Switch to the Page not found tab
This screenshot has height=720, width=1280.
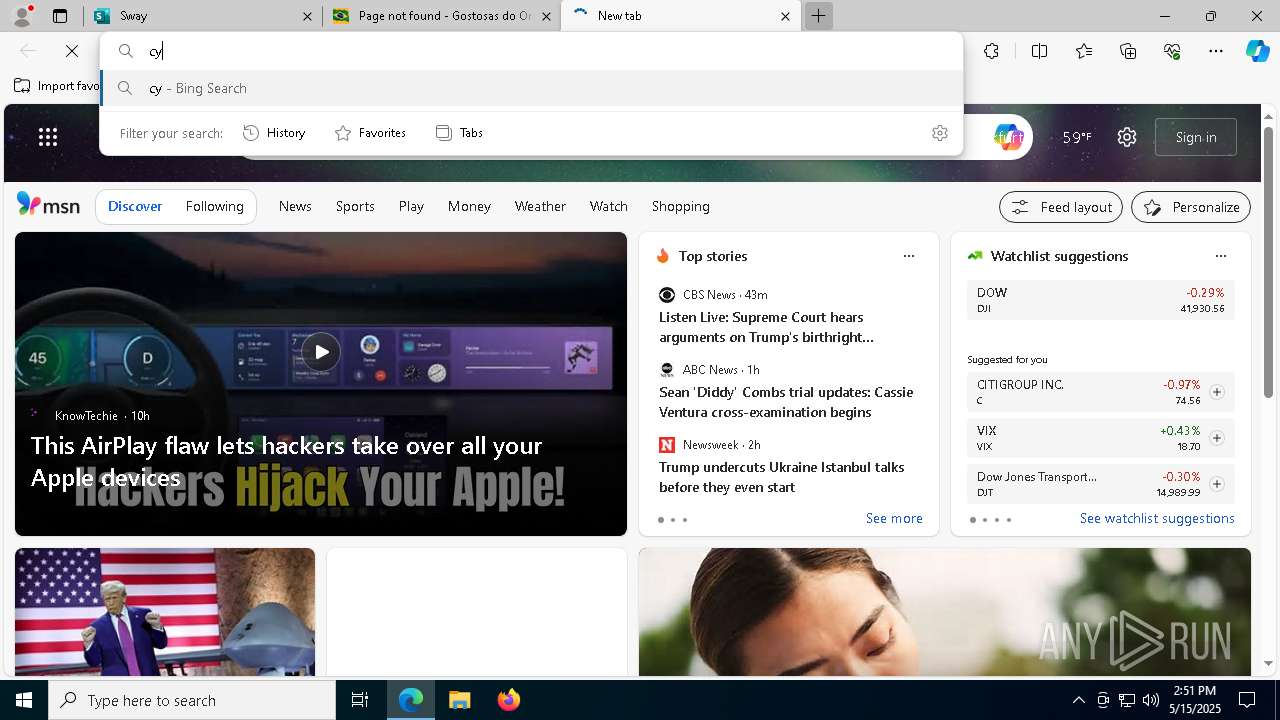442,16
